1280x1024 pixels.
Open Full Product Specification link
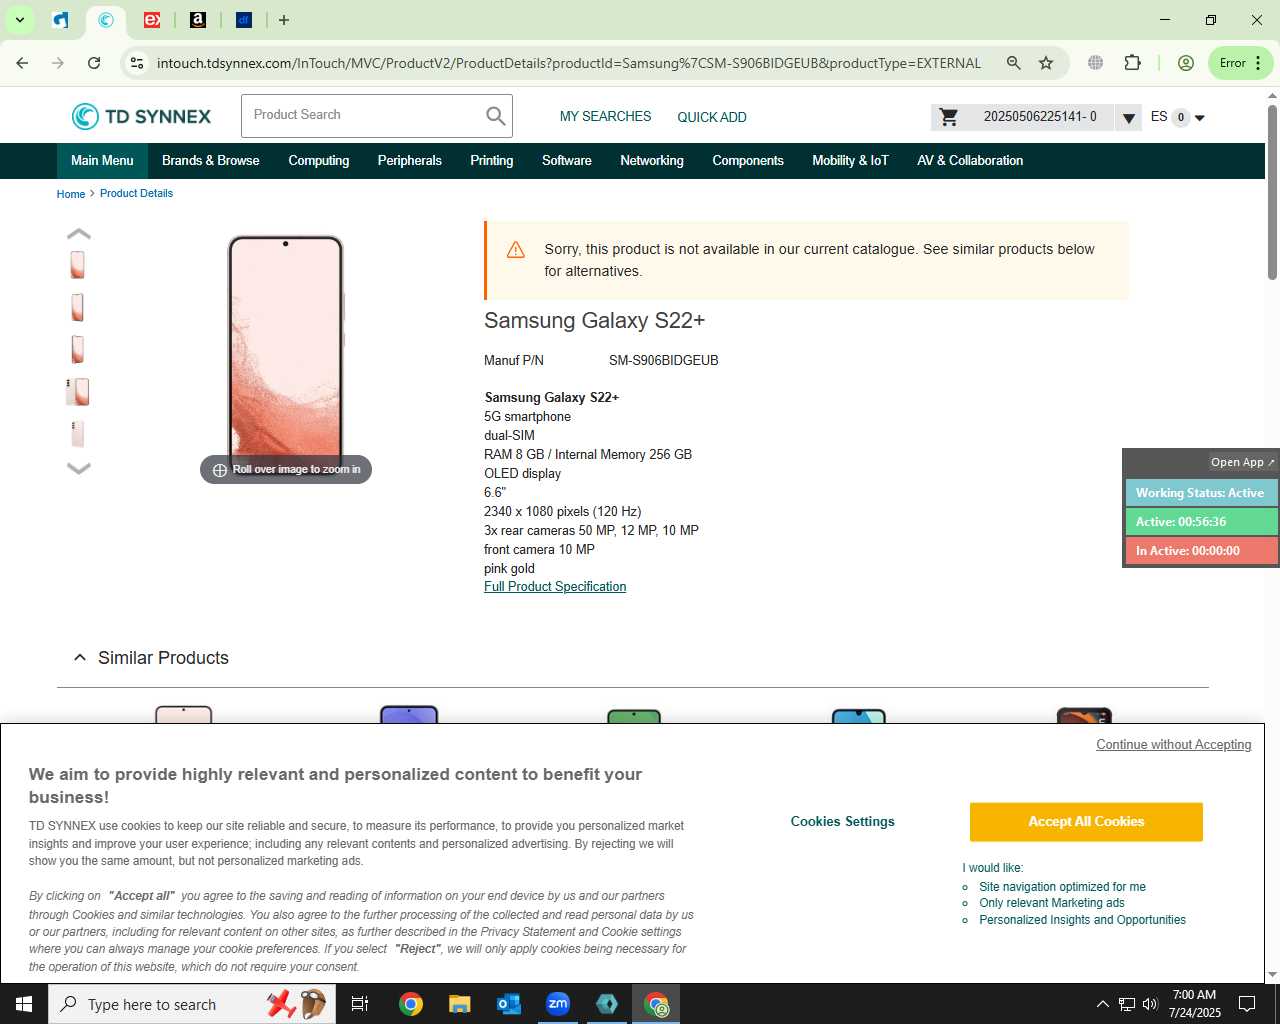coord(555,587)
